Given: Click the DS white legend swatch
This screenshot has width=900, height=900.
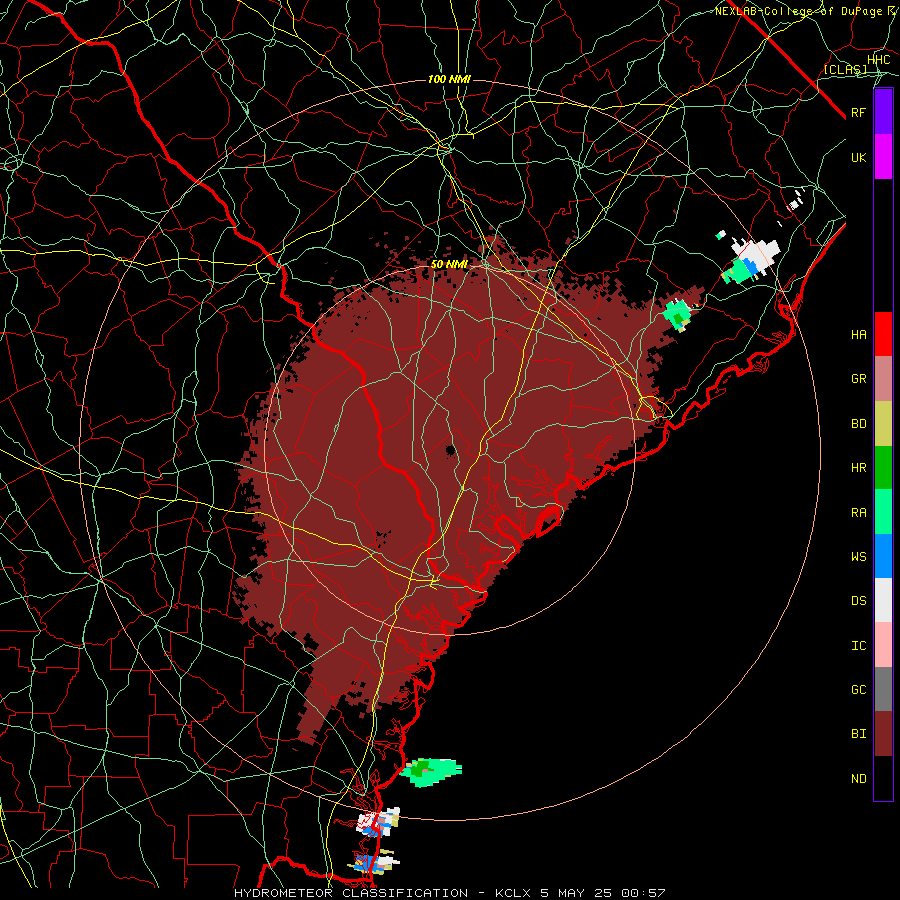Looking at the screenshot, I should (883, 600).
